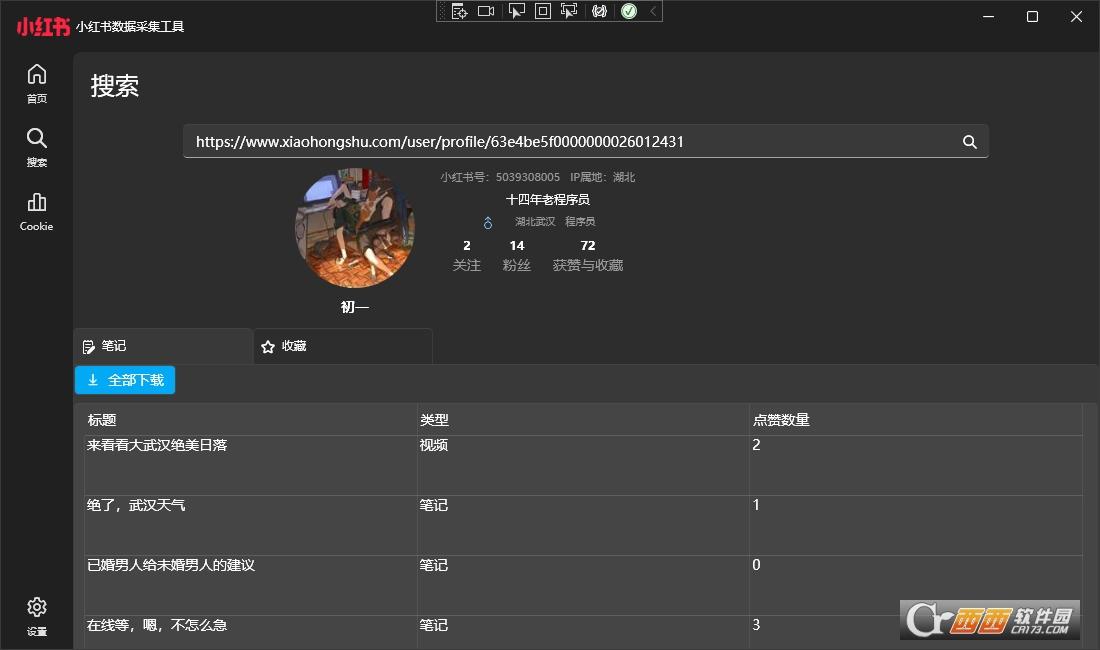
Task: Click the 全部下载 download all button
Action: [x=125, y=380]
